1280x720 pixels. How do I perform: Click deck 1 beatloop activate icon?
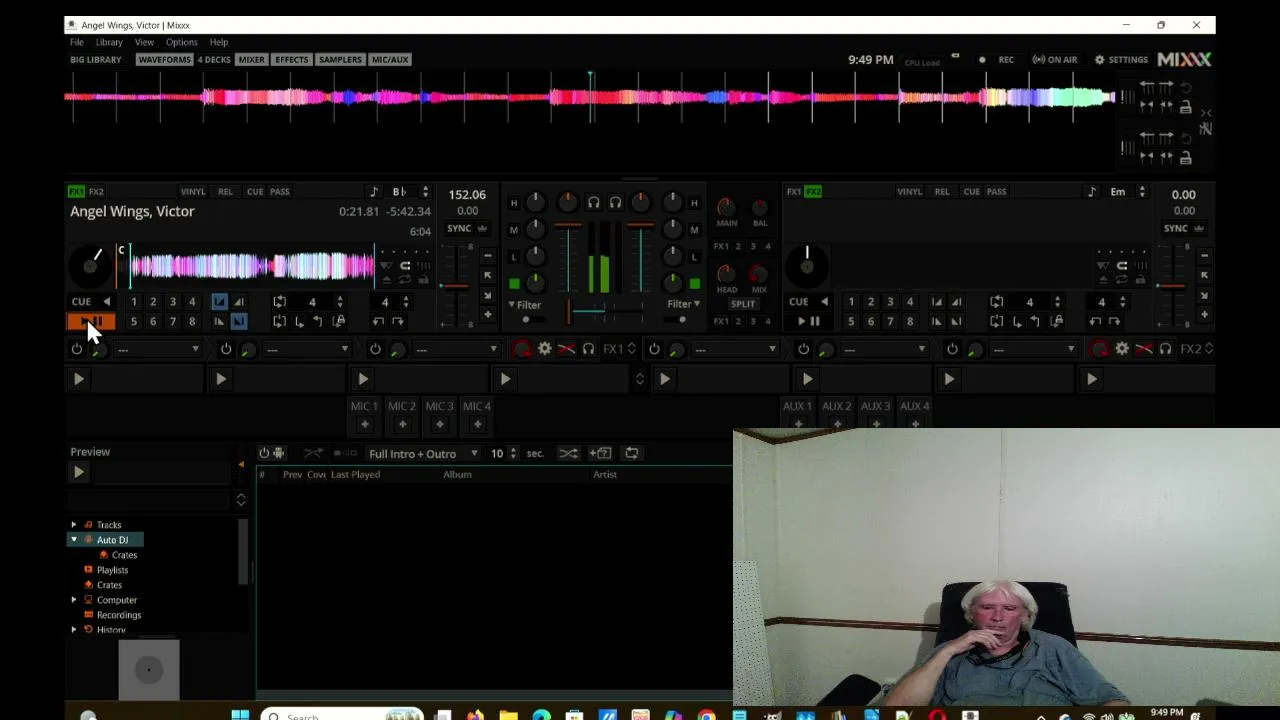(x=280, y=301)
